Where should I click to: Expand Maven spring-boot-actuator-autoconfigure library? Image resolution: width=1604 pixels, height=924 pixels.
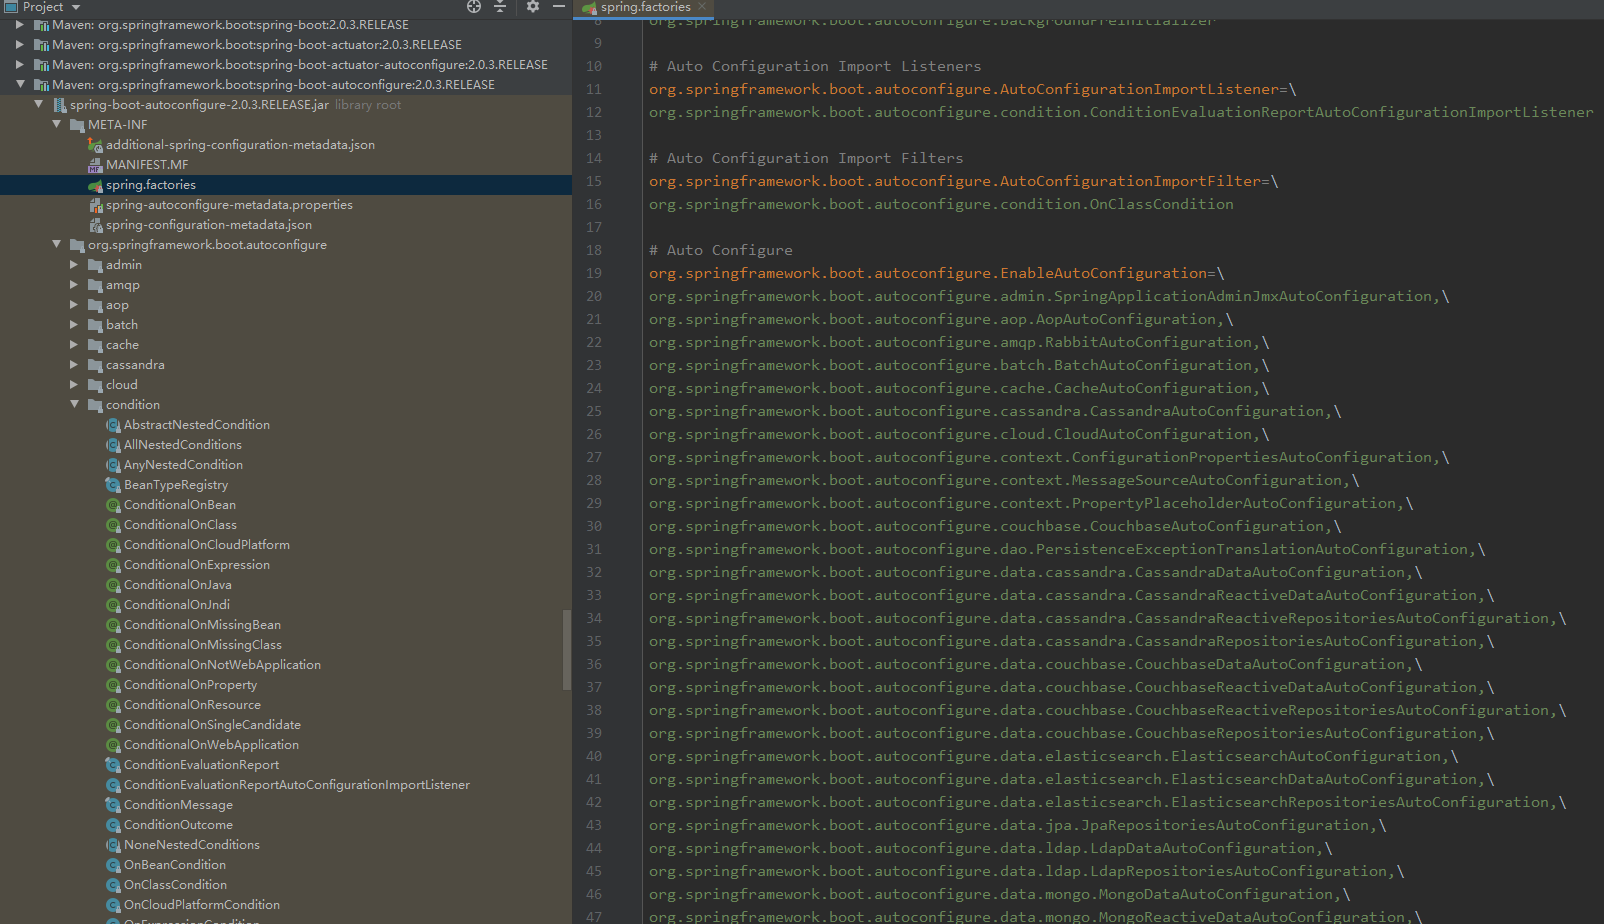tap(19, 65)
